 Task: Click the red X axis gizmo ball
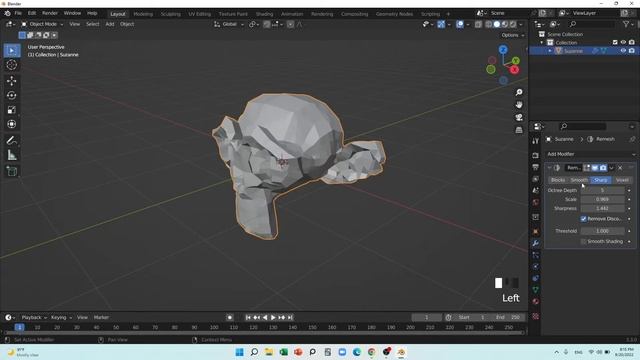point(514,70)
